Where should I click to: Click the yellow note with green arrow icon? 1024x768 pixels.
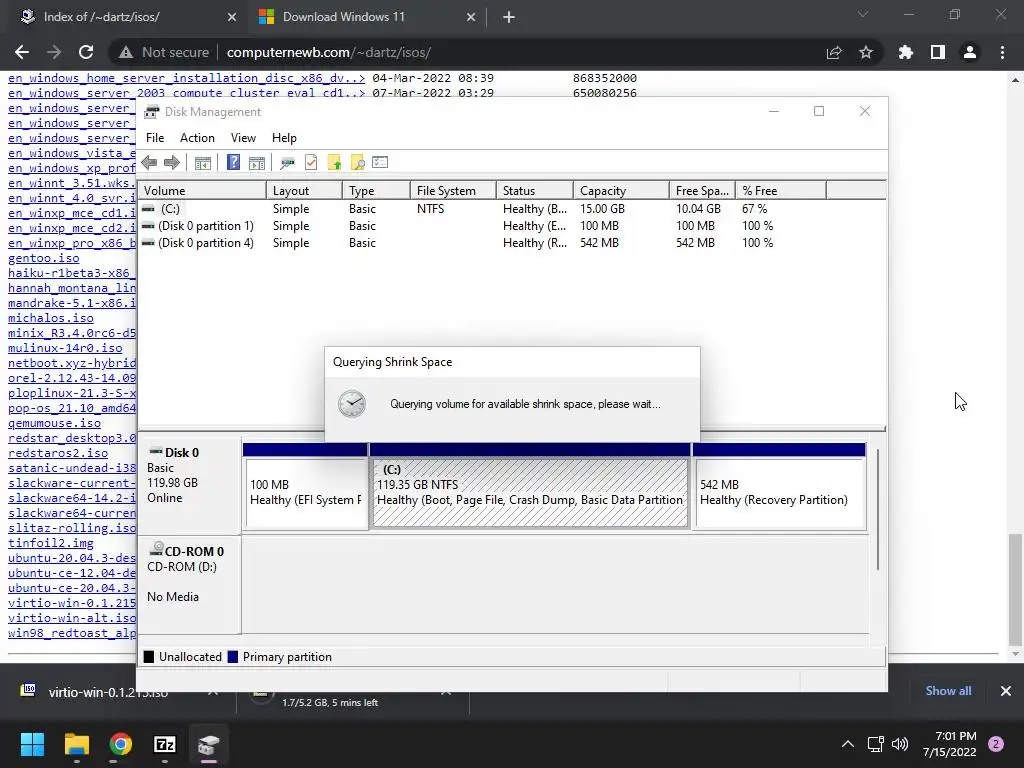coord(334,163)
